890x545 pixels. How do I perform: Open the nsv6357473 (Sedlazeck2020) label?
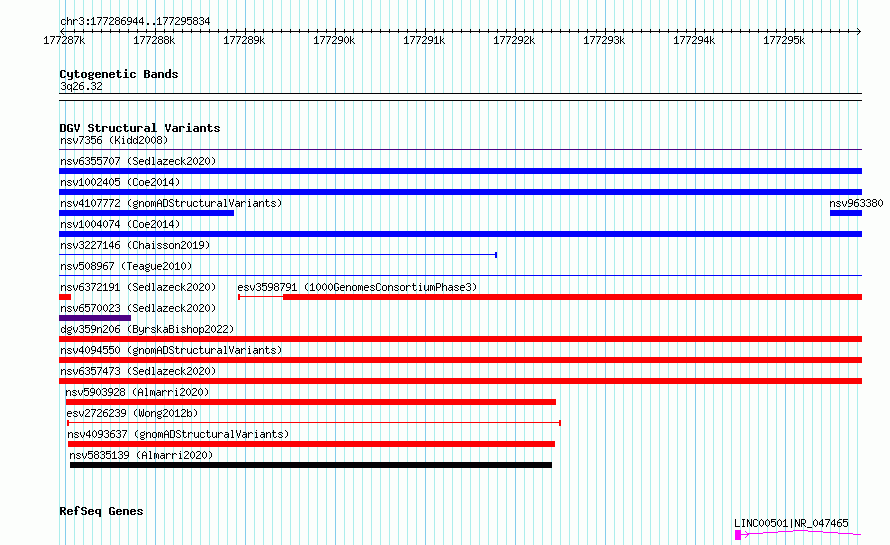138,371
